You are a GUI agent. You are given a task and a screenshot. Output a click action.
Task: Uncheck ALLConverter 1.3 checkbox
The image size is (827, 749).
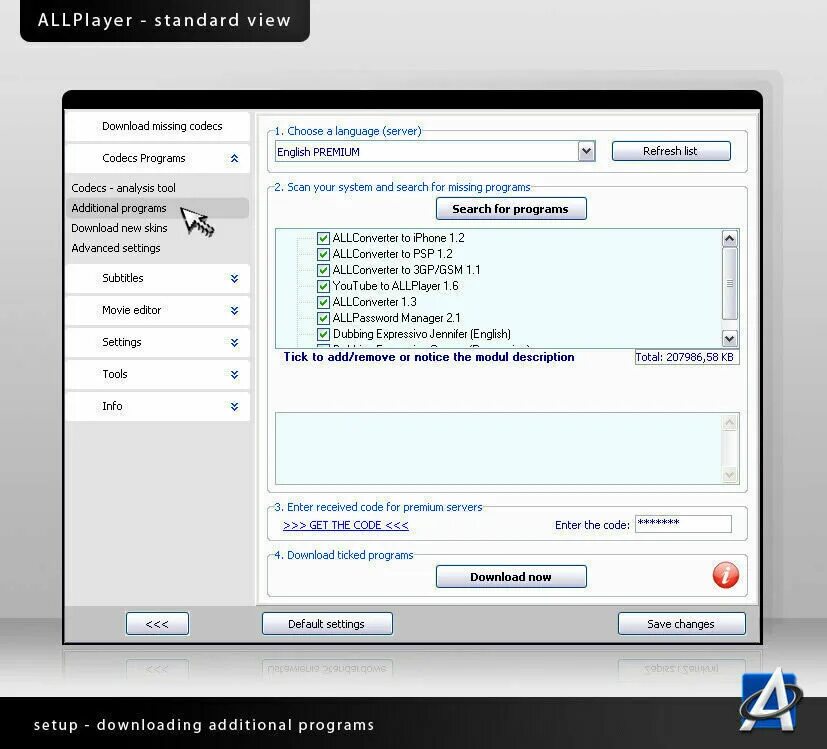(323, 302)
